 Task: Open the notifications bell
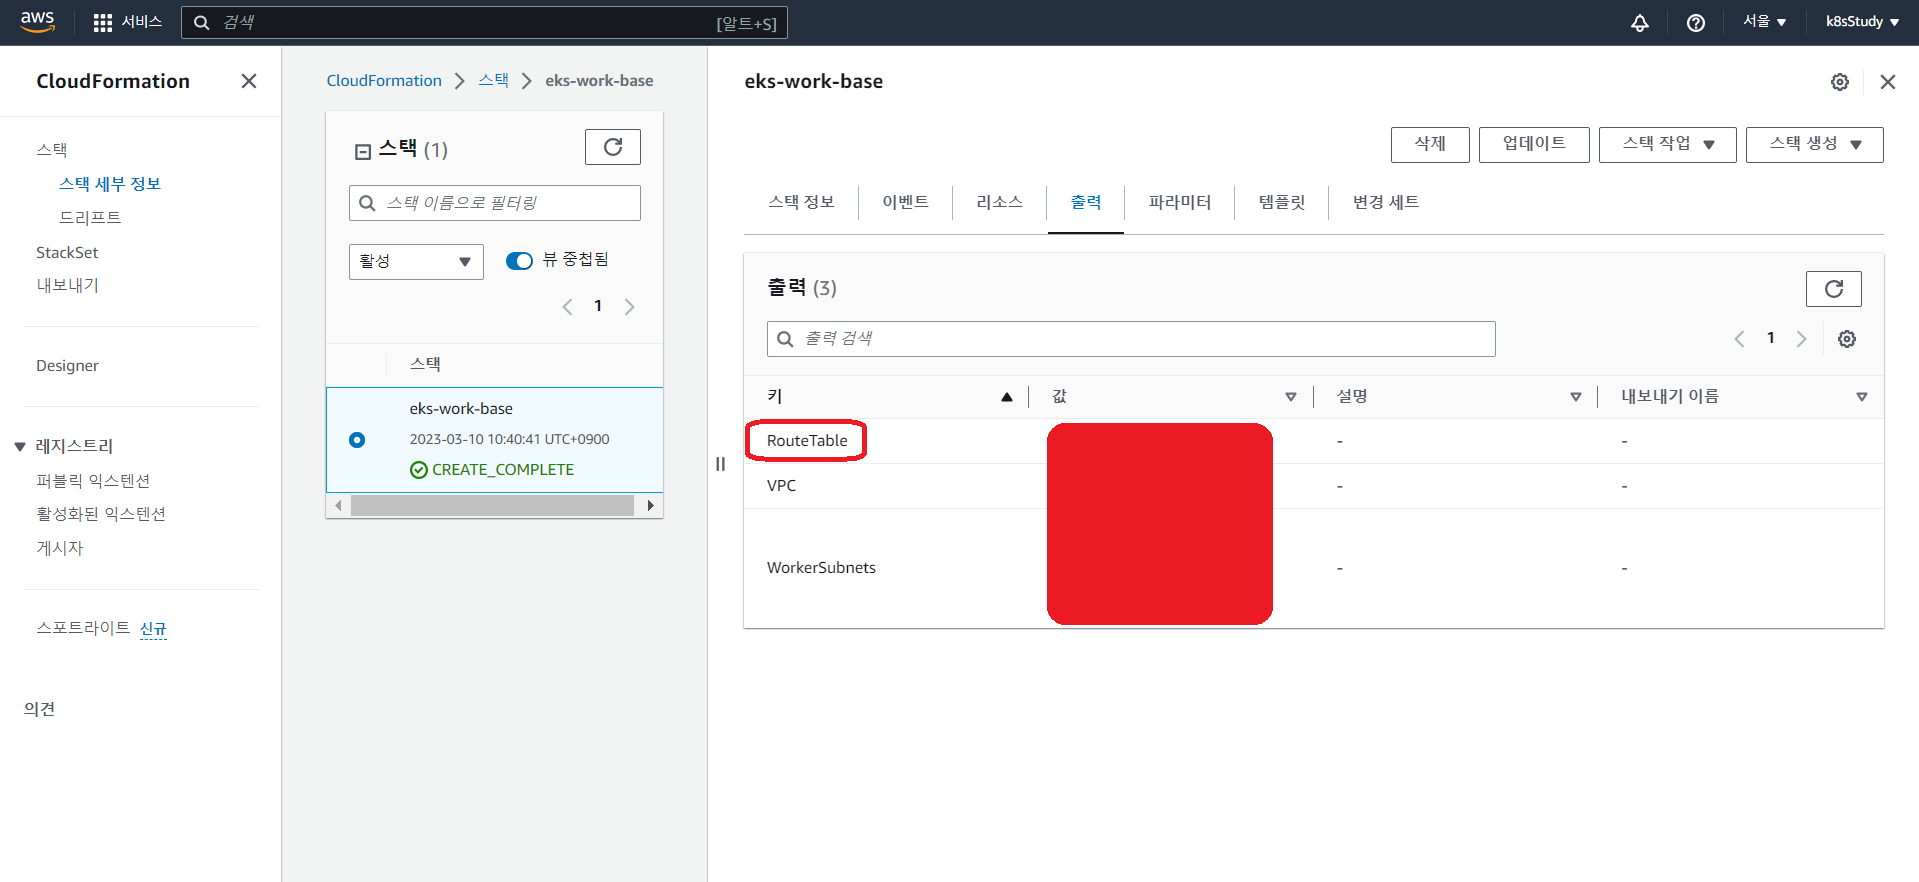(x=1640, y=22)
